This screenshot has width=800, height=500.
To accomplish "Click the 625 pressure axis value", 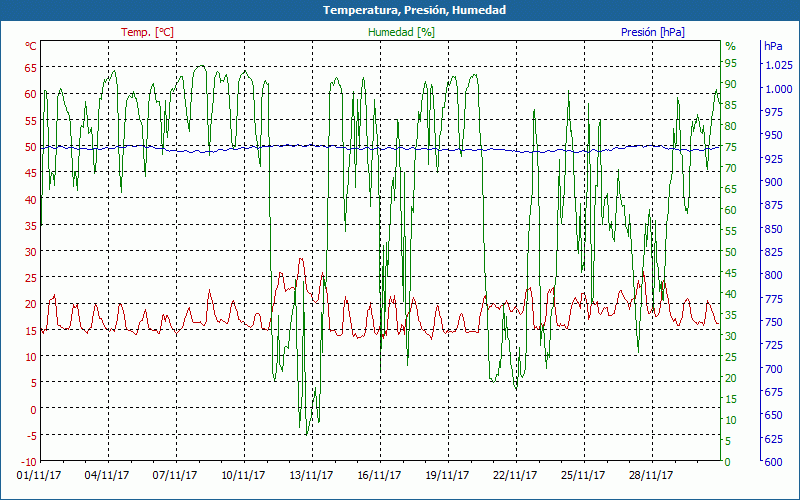I will [x=774, y=439].
